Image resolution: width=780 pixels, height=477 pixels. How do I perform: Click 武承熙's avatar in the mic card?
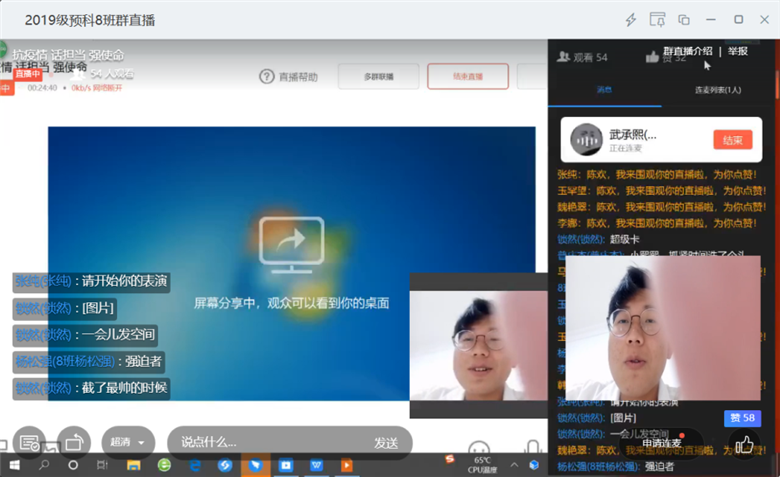(586, 140)
